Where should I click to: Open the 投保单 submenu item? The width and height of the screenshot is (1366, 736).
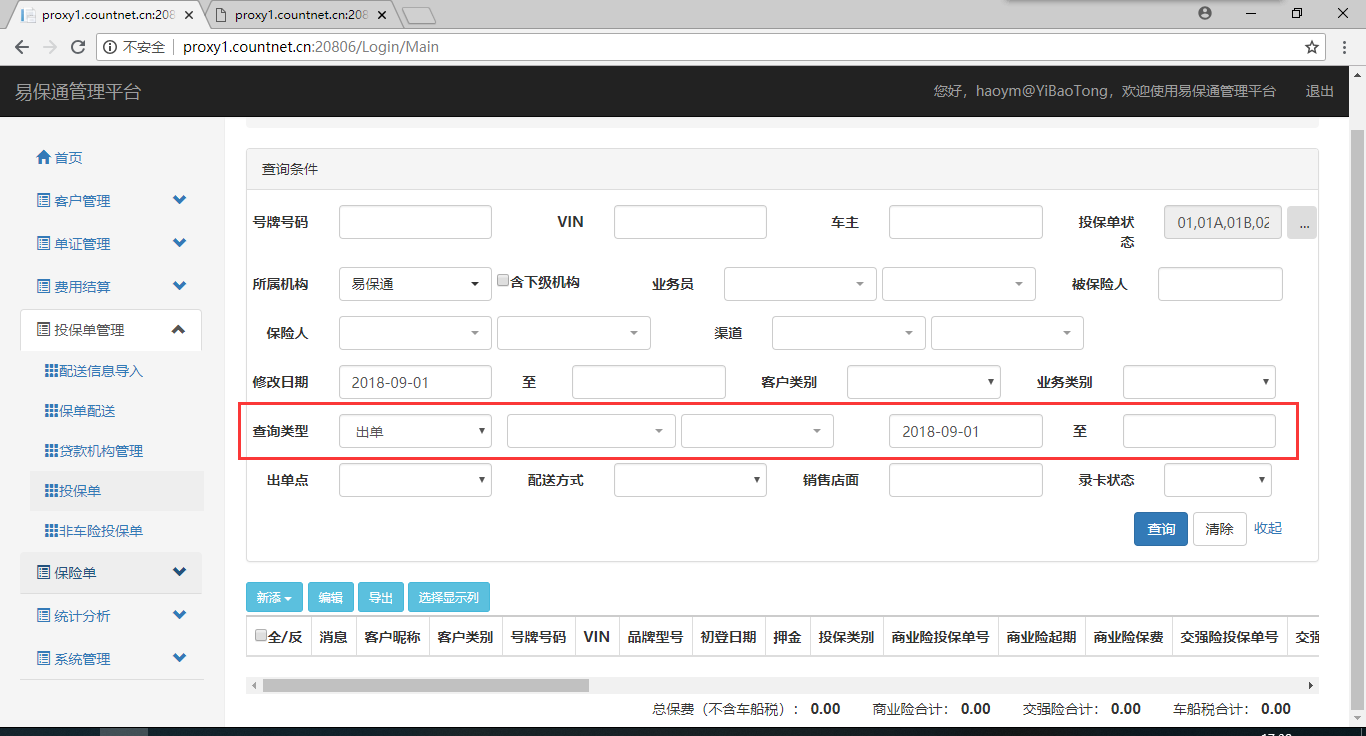coord(80,491)
